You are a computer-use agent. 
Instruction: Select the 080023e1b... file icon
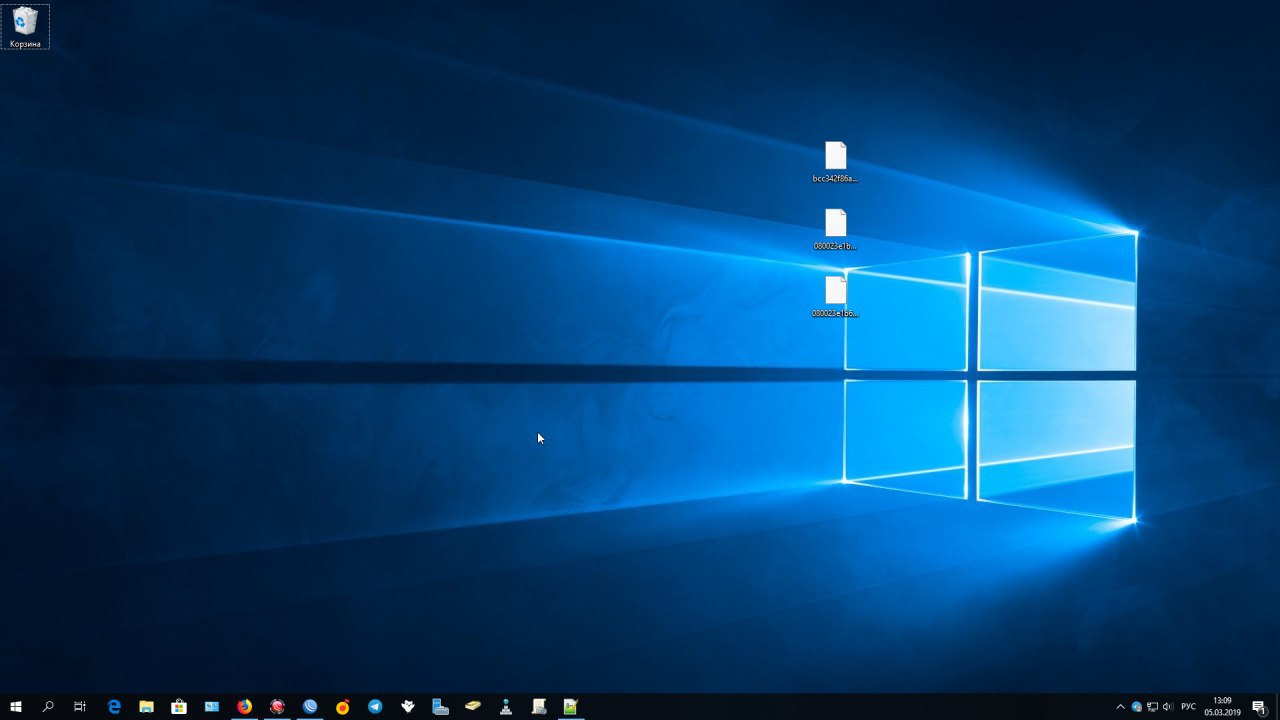pyautogui.click(x=835, y=229)
